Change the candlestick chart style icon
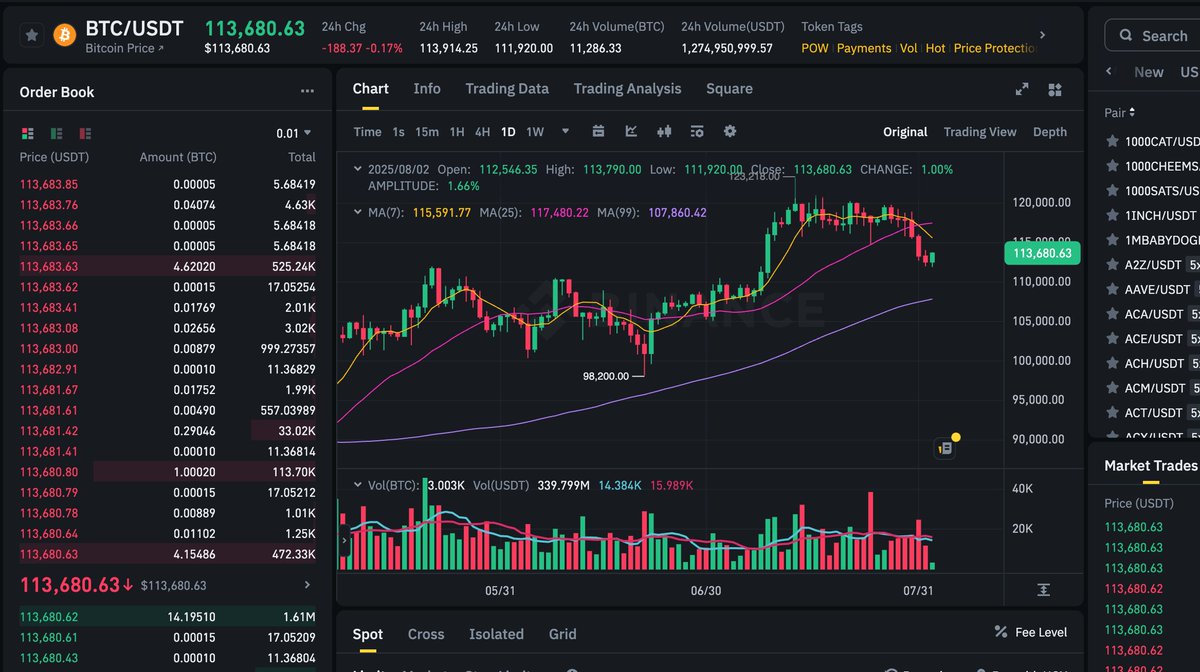The height and width of the screenshot is (672, 1200). click(x=664, y=131)
